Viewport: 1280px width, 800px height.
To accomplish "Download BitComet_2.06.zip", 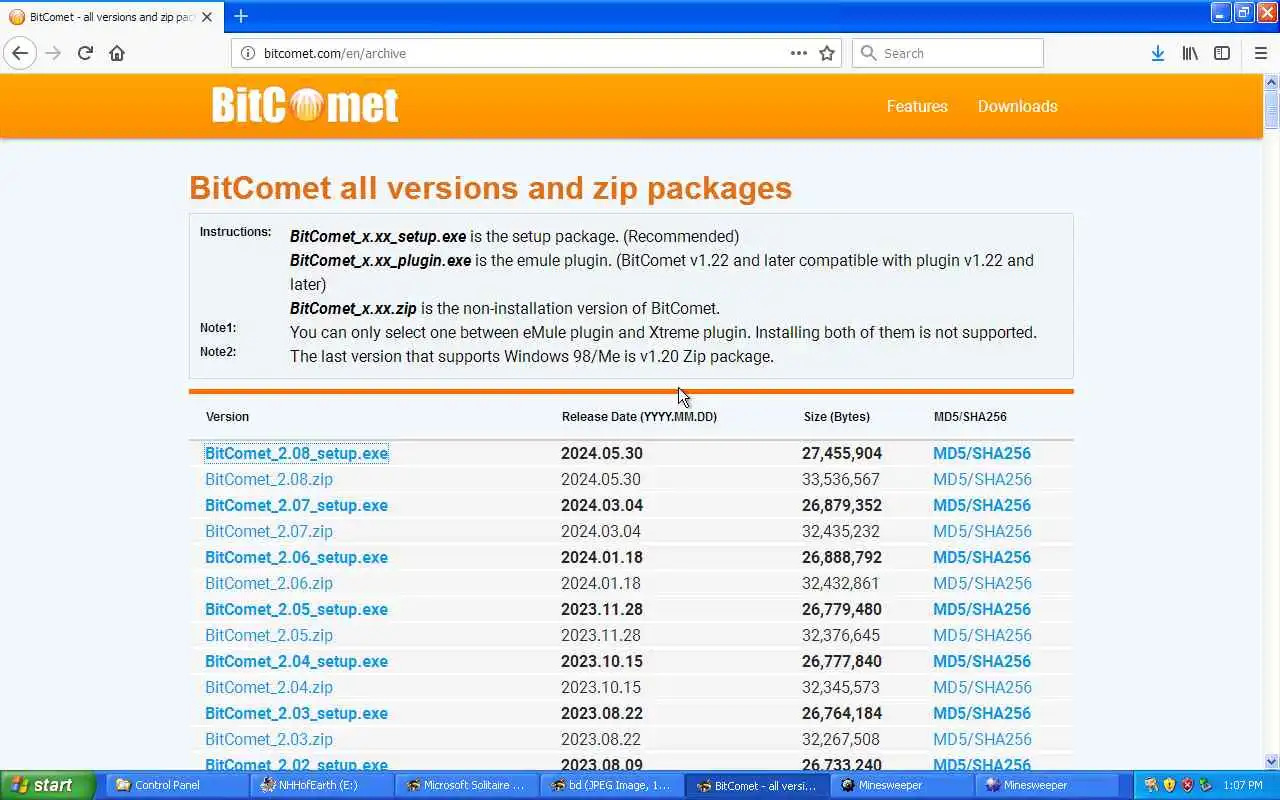I will click(269, 583).
